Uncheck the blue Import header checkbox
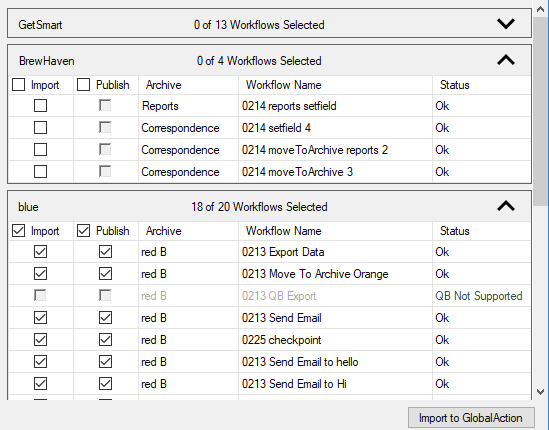The image size is (549, 430). coord(19,231)
